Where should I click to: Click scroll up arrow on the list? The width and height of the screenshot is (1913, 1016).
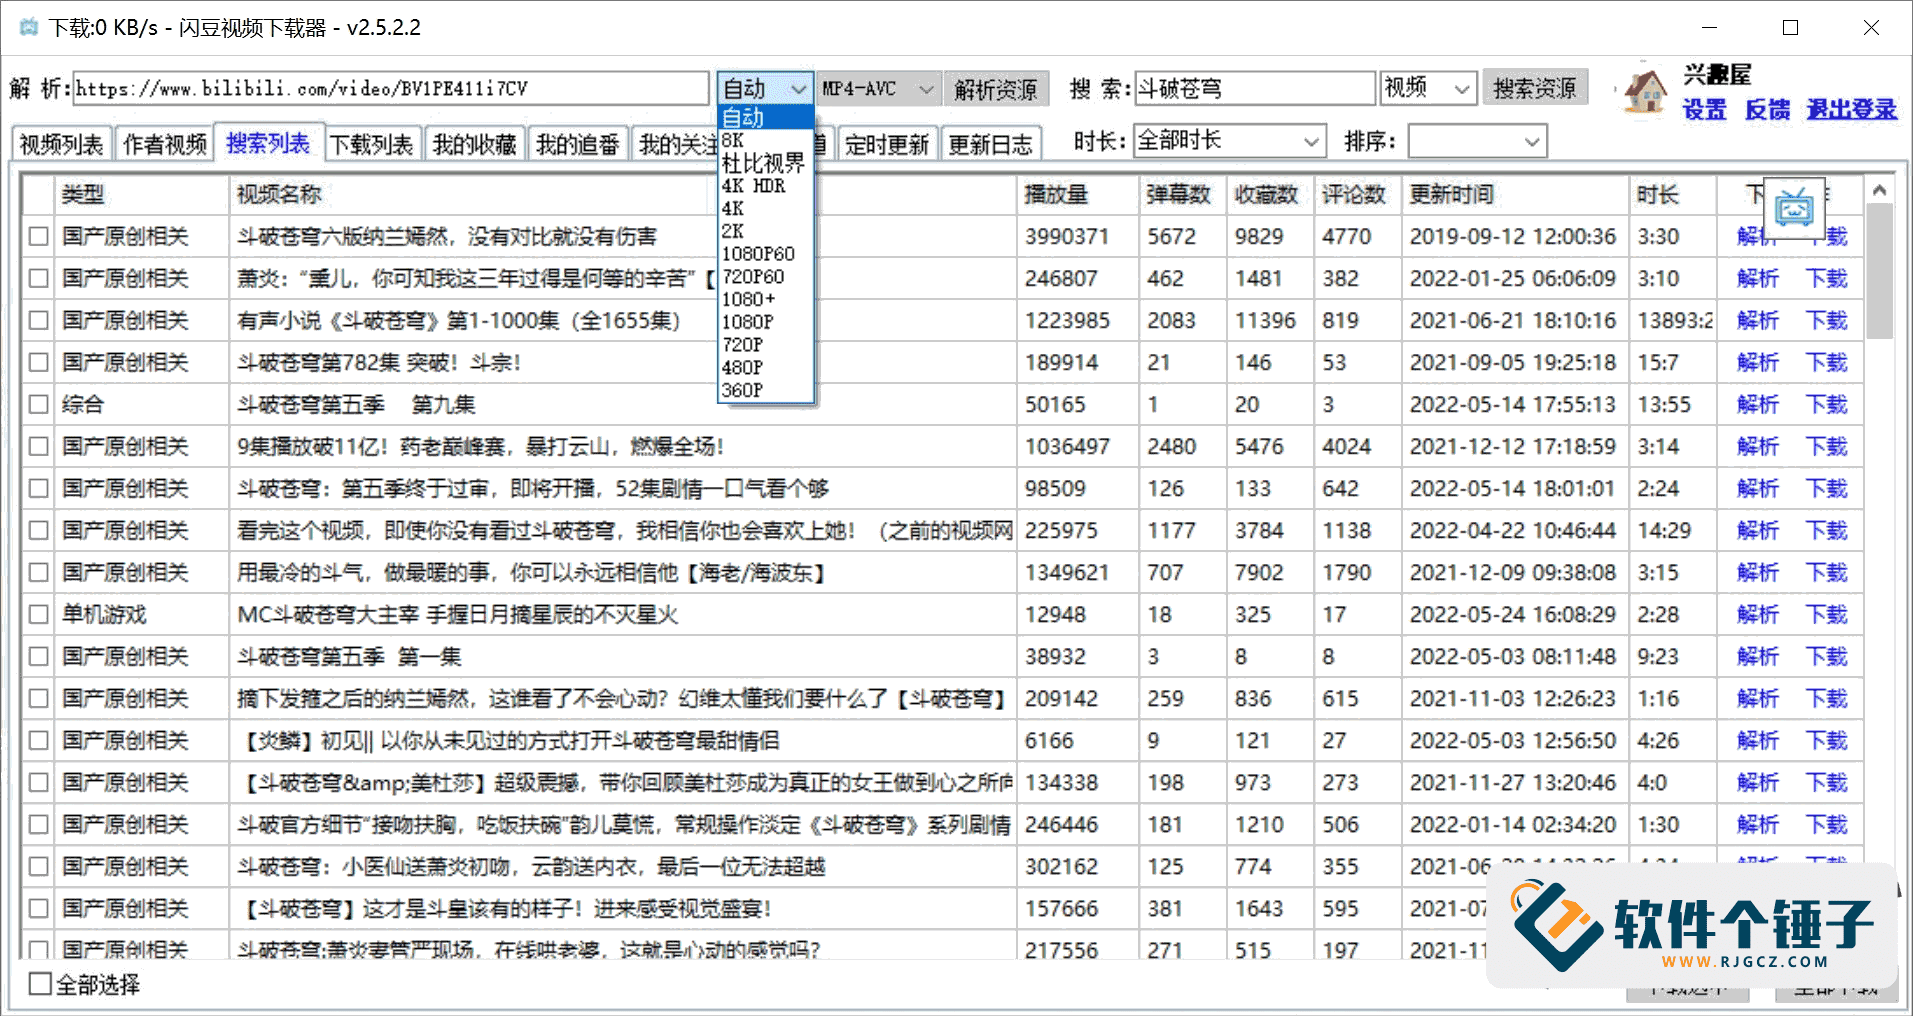coord(1879,190)
